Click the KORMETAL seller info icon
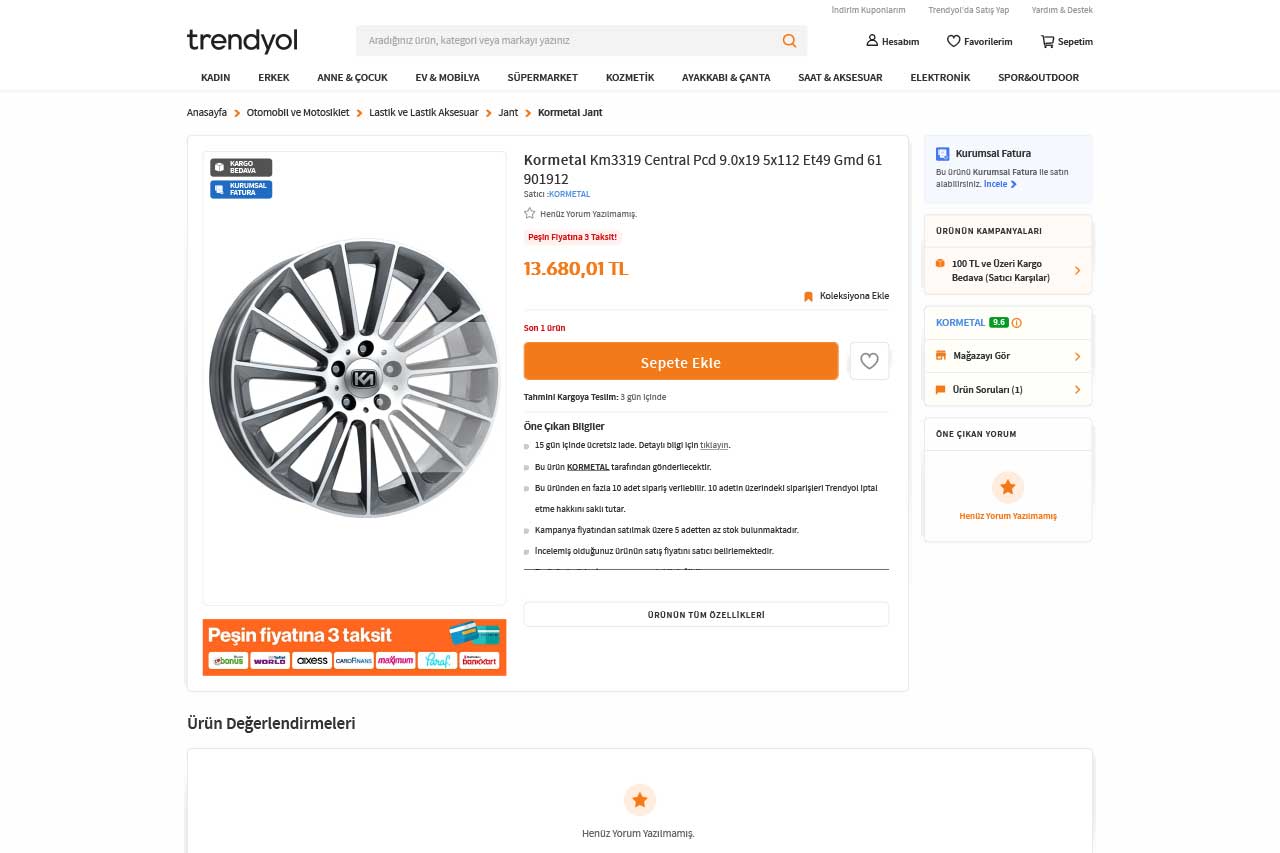Screen dimensions: 1280x853 tap(1017, 323)
